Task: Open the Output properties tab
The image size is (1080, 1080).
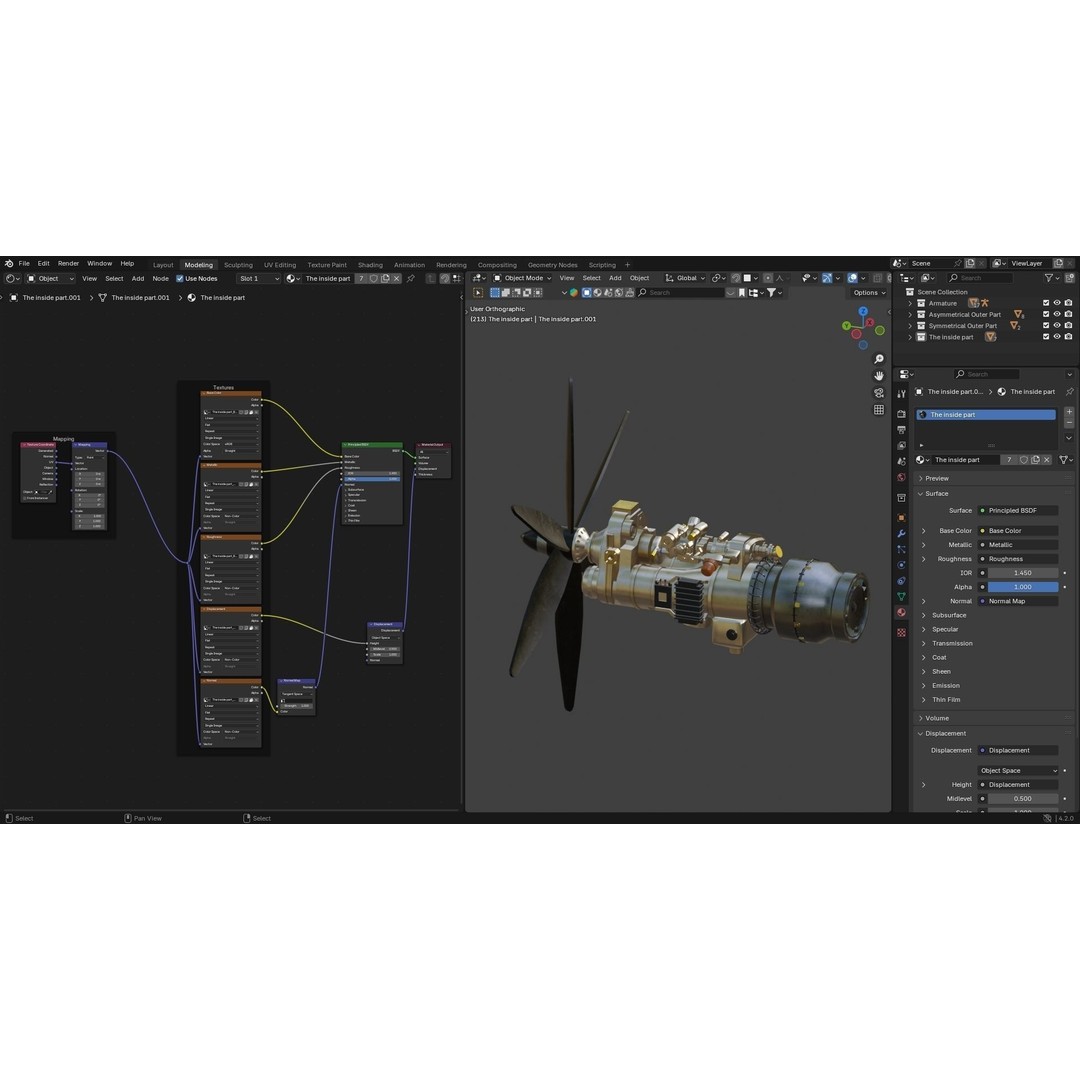Action: (902, 430)
